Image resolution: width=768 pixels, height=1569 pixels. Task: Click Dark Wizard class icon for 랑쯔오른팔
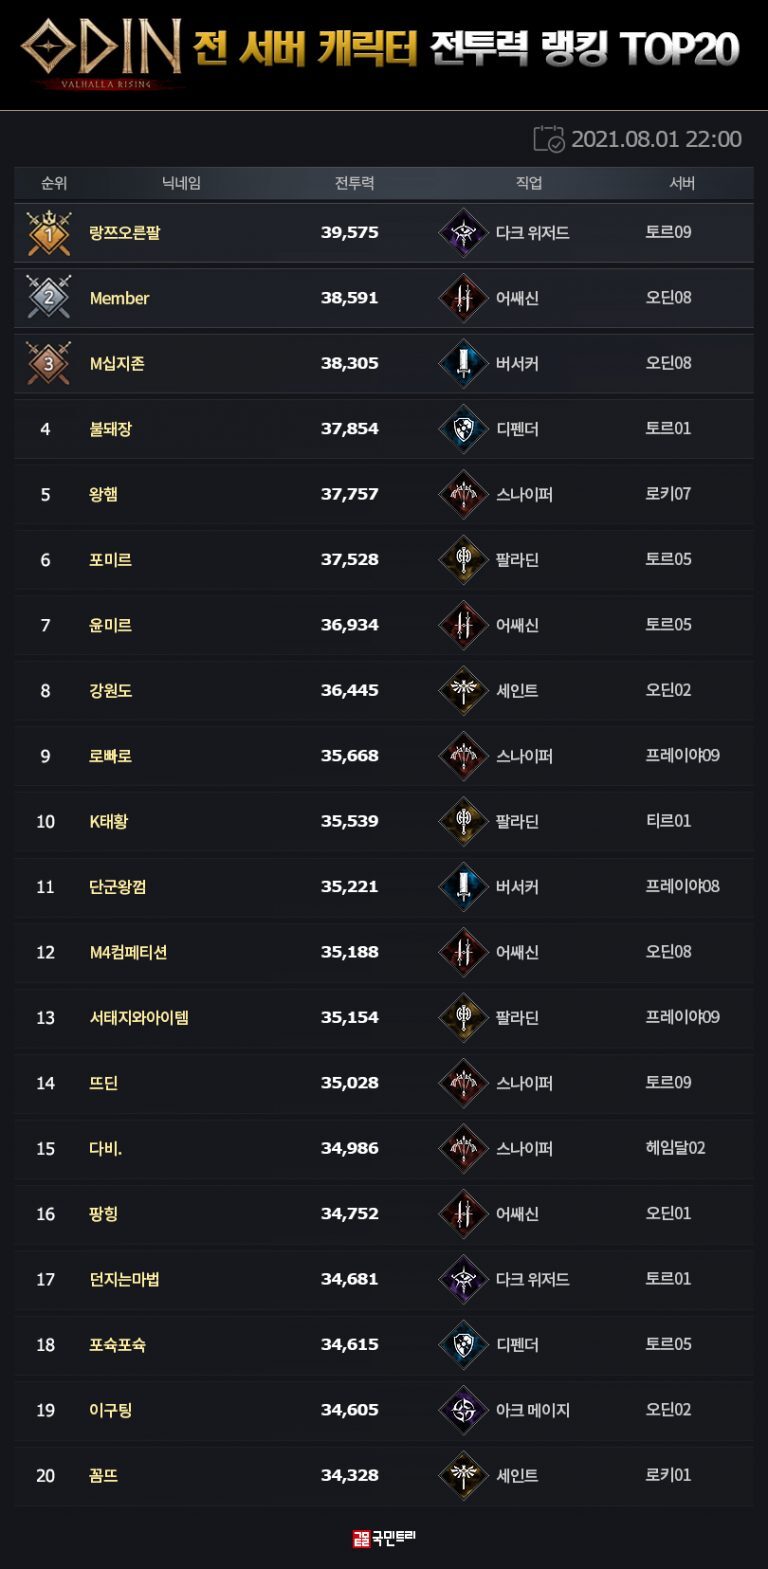463,233
